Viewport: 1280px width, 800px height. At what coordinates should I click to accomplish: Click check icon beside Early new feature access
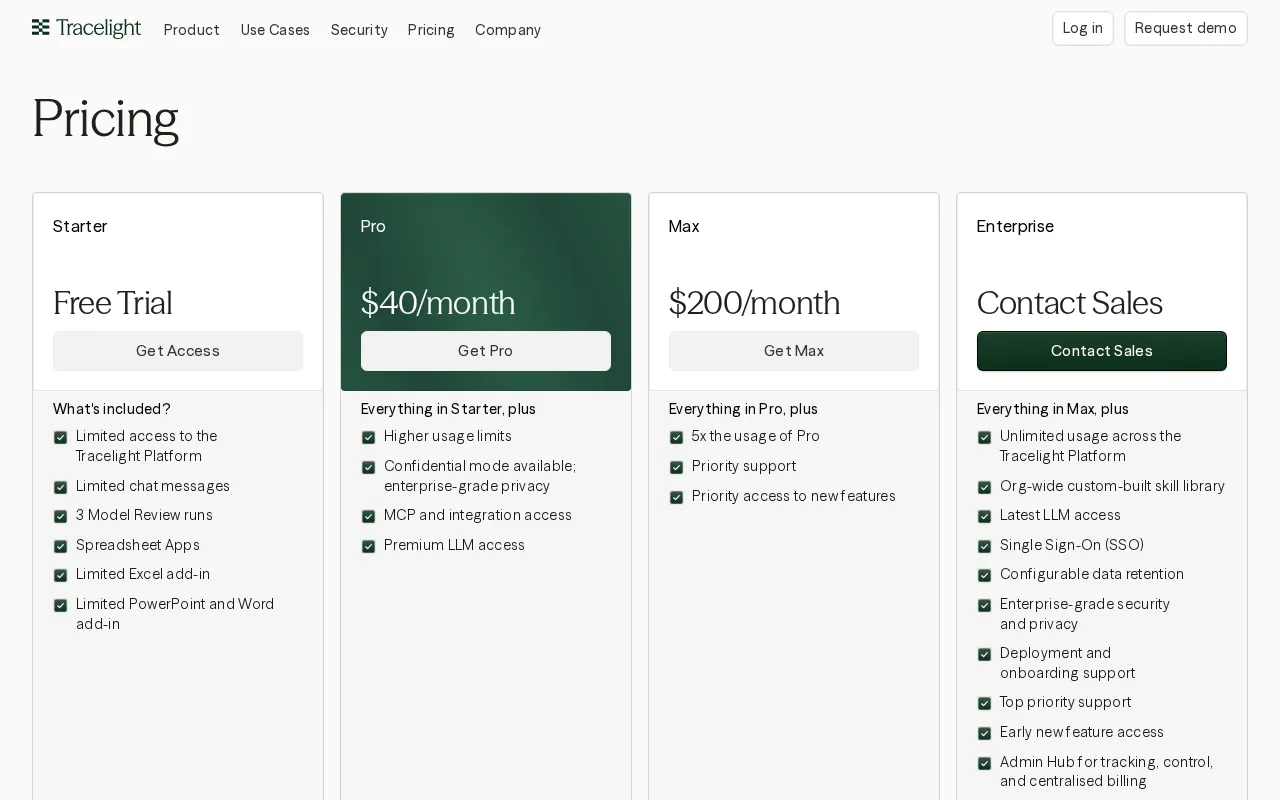[984, 733]
